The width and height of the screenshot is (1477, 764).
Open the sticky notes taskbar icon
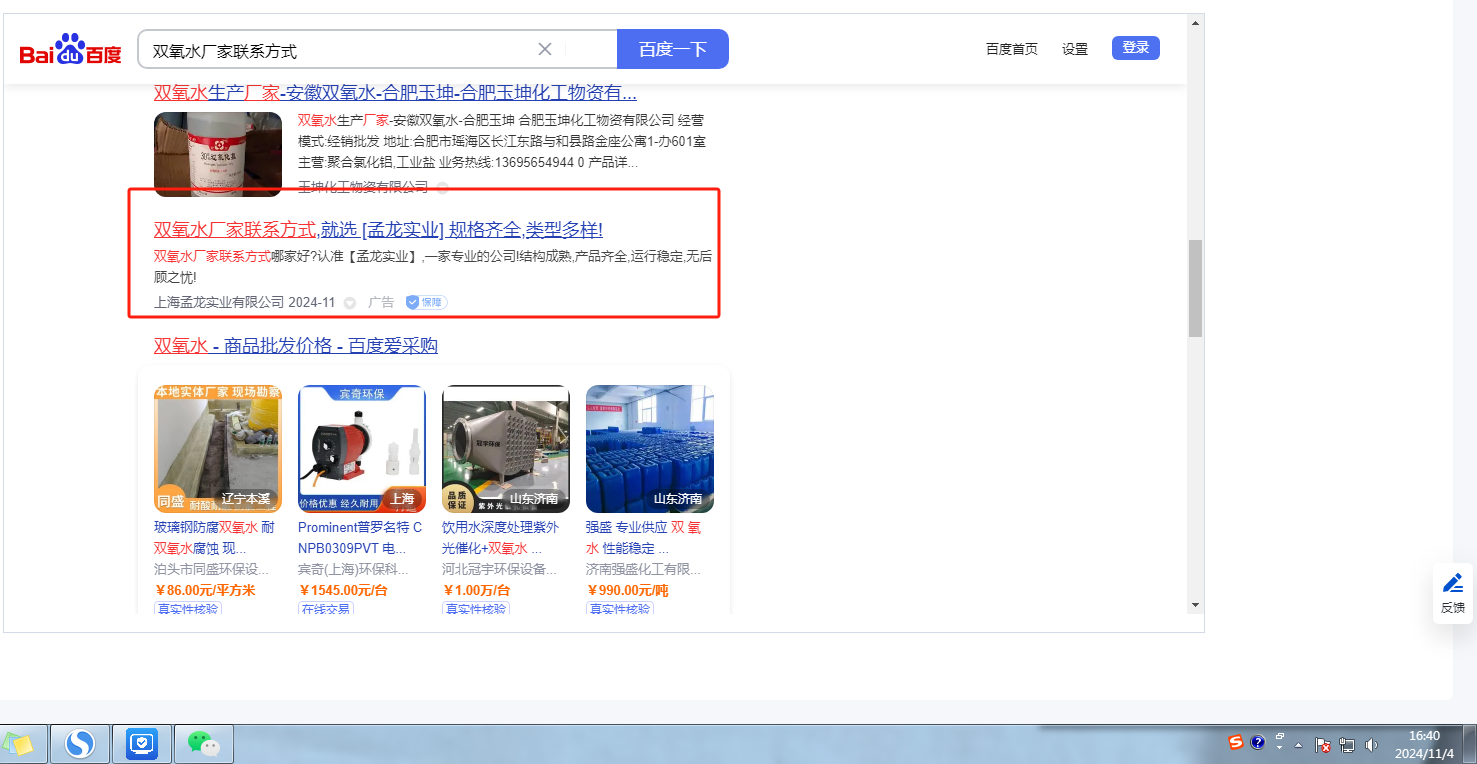(x=19, y=744)
